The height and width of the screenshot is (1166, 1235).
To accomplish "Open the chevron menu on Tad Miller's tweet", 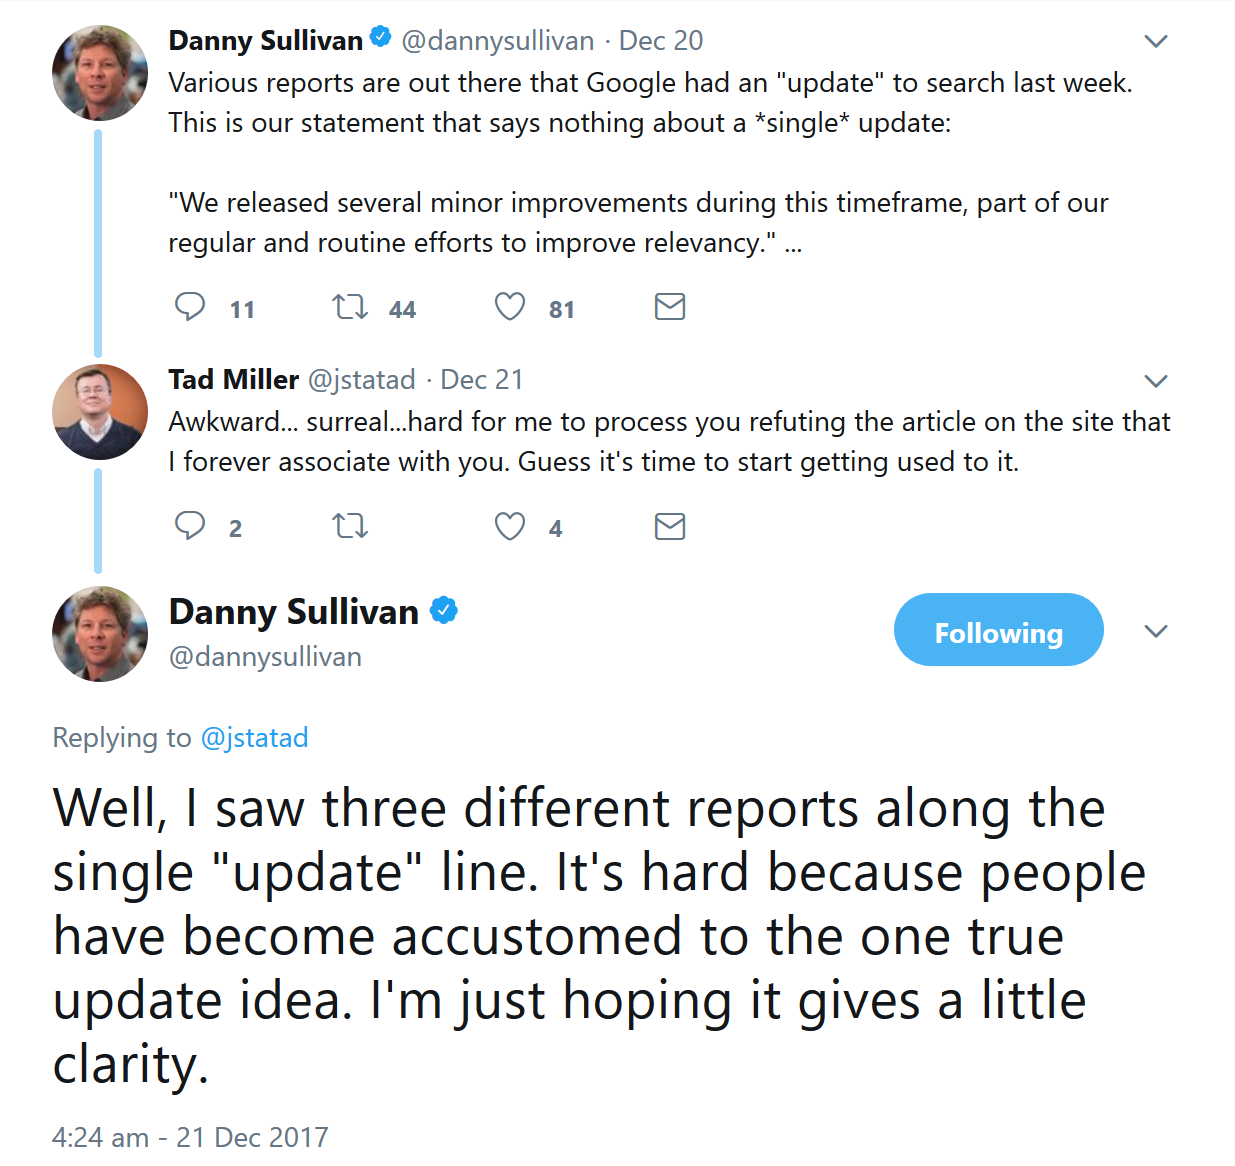I will click(1156, 381).
